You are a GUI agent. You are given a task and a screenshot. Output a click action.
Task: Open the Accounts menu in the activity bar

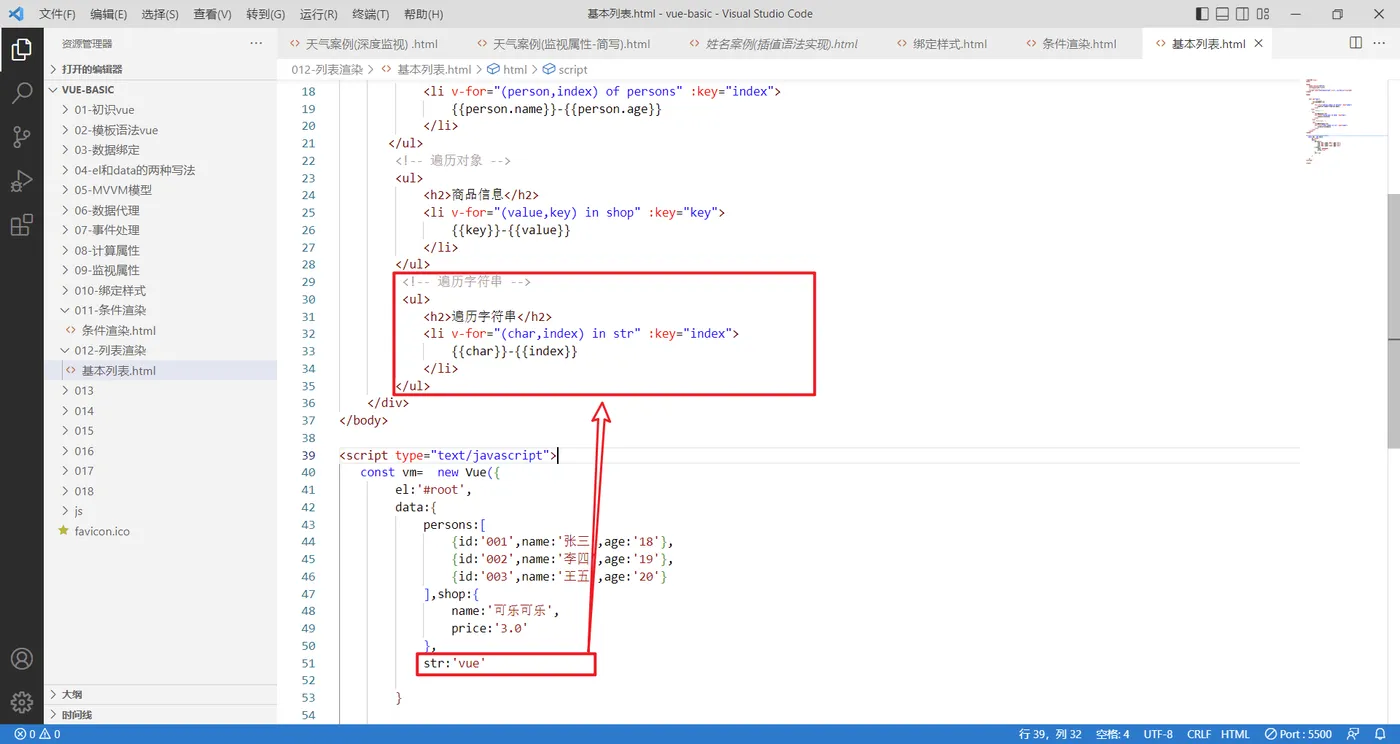click(x=21, y=659)
